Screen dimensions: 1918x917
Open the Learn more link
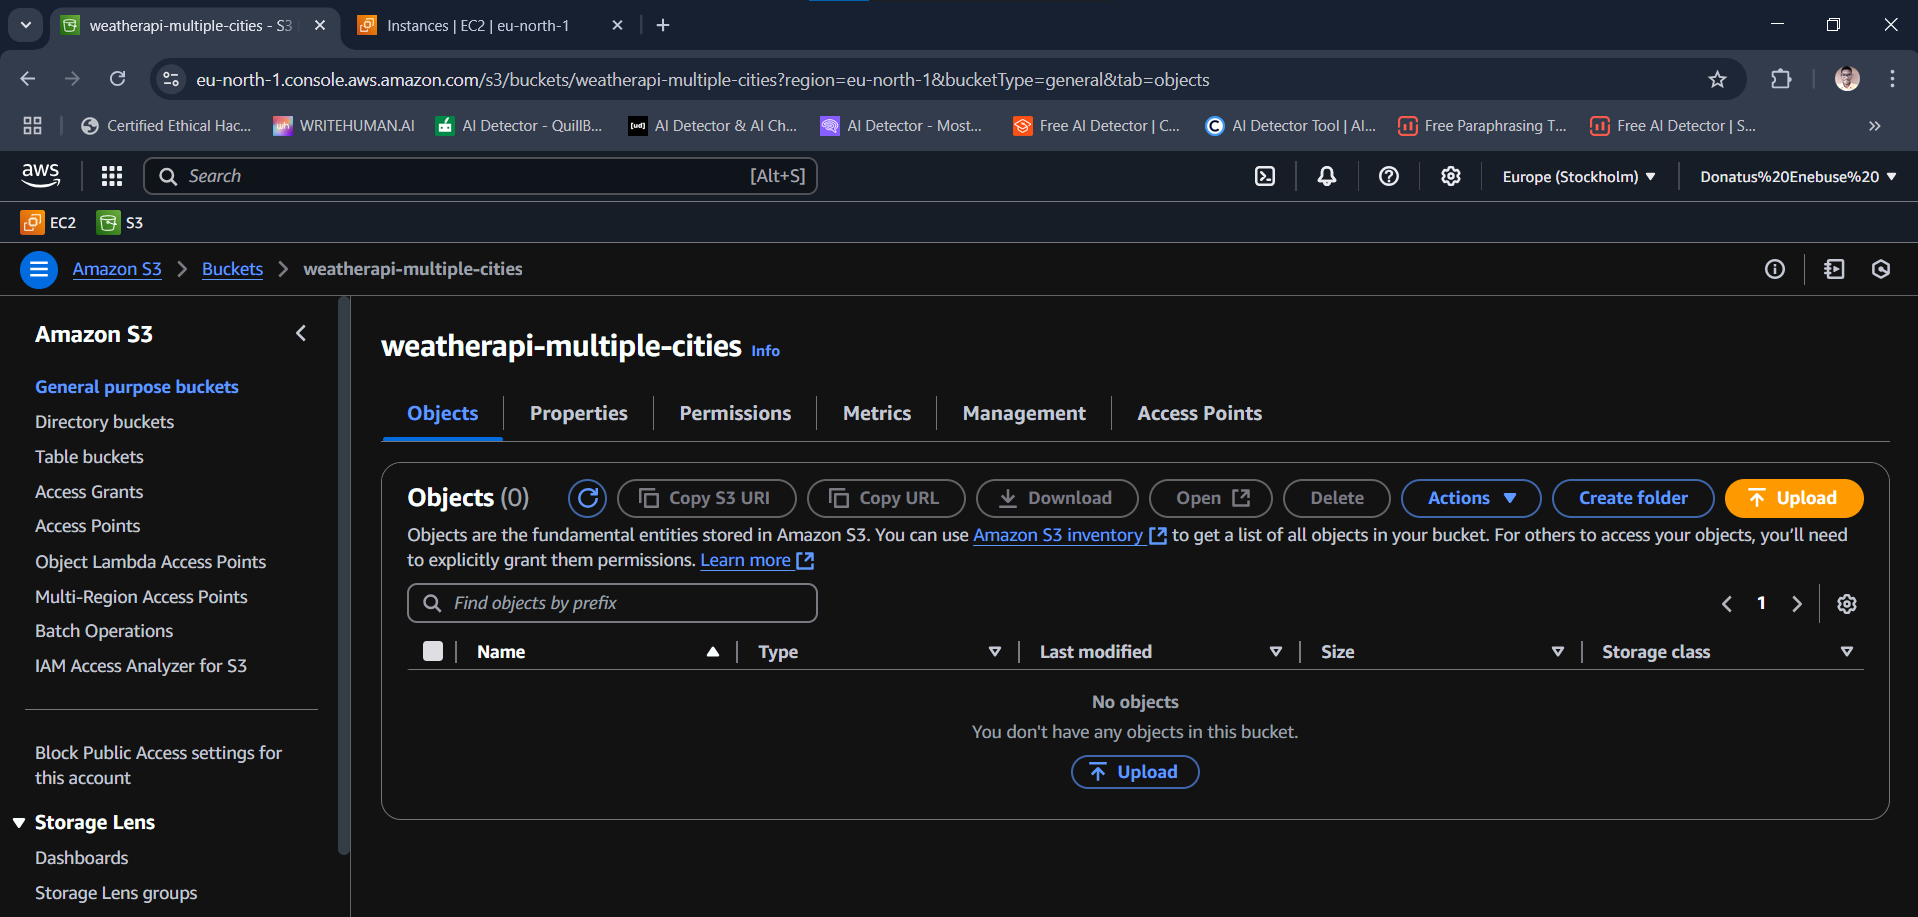(x=757, y=560)
